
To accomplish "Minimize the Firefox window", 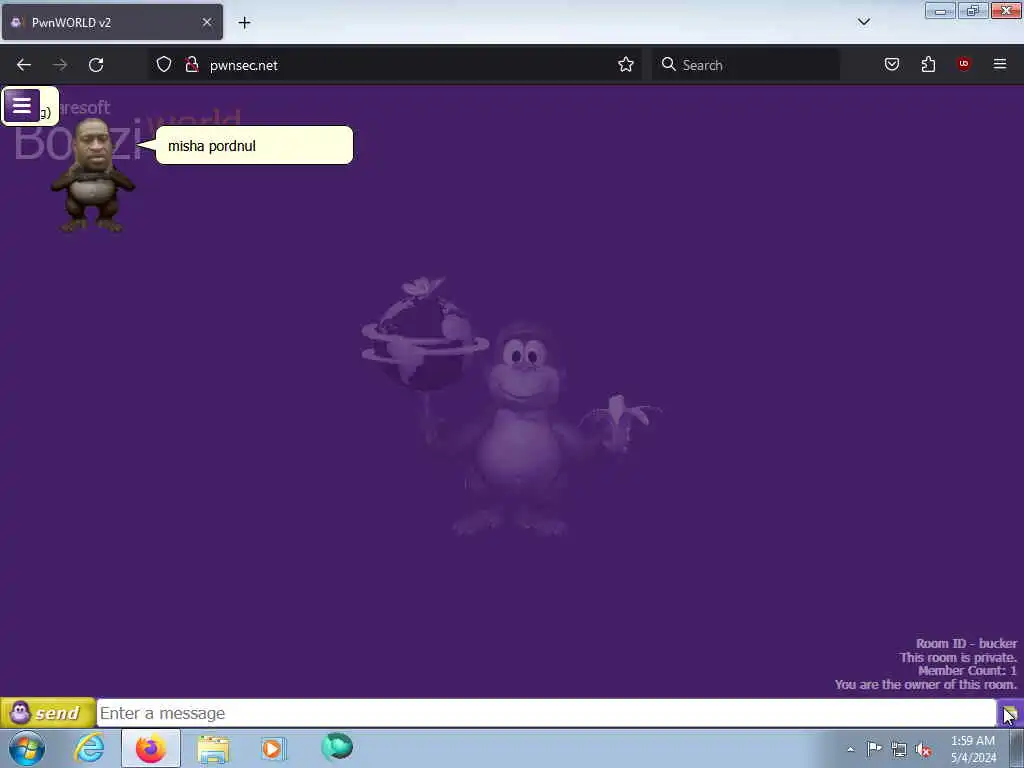I will pyautogui.click(x=940, y=10).
